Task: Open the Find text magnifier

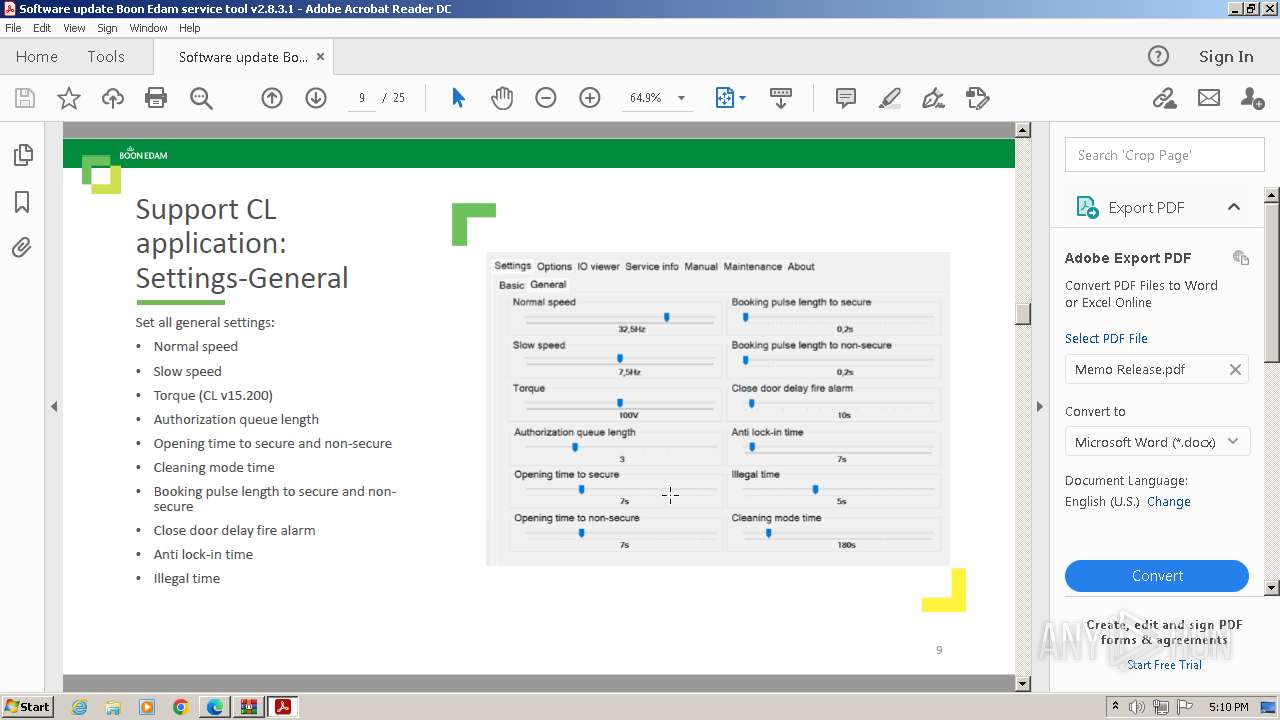Action: tap(201, 98)
